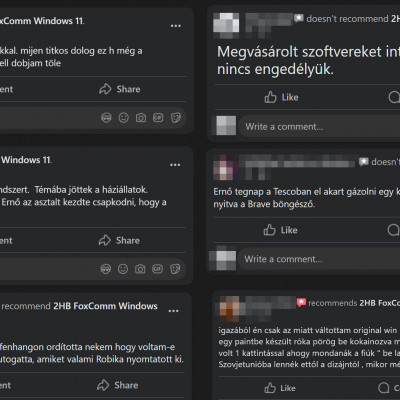This screenshot has width=400, height=400.
Task: Click own avatar beside comment box under 'Megvásárolt' review
Action: coord(226,126)
